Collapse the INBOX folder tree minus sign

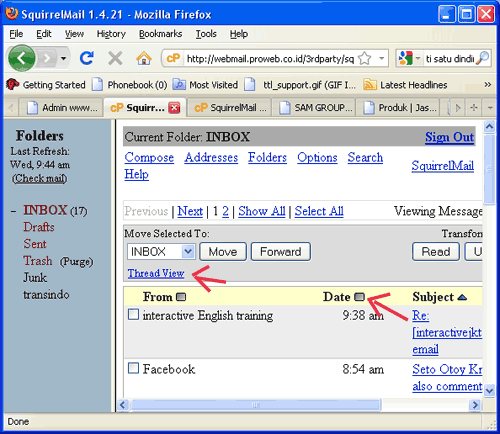(x=13, y=211)
